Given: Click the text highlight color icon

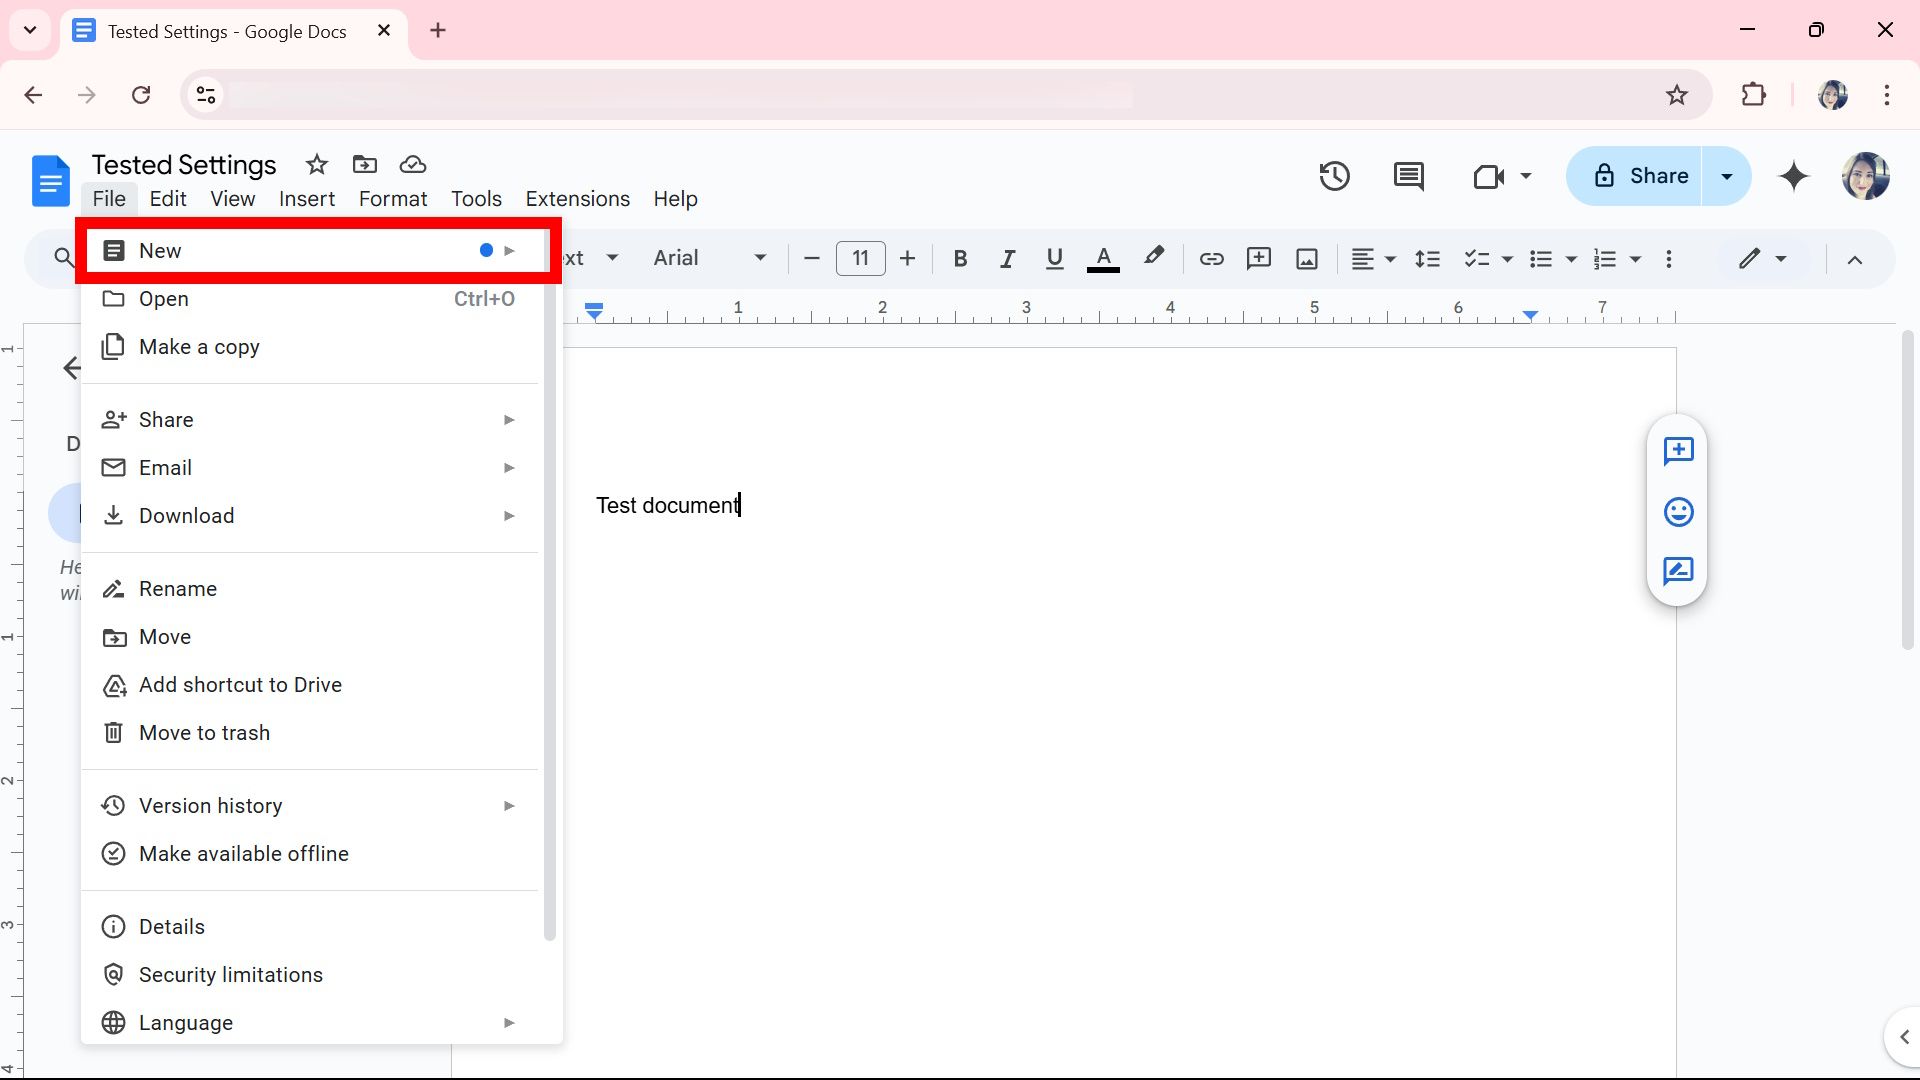Looking at the screenshot, I should click(1153, 257).
